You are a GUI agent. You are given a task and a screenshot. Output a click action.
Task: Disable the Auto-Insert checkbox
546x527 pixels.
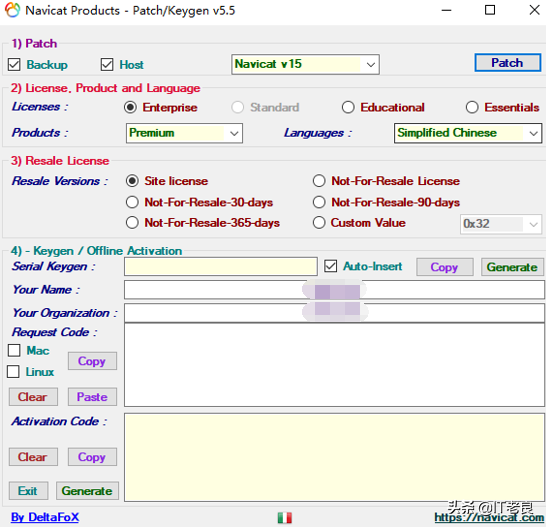point(330,266)
